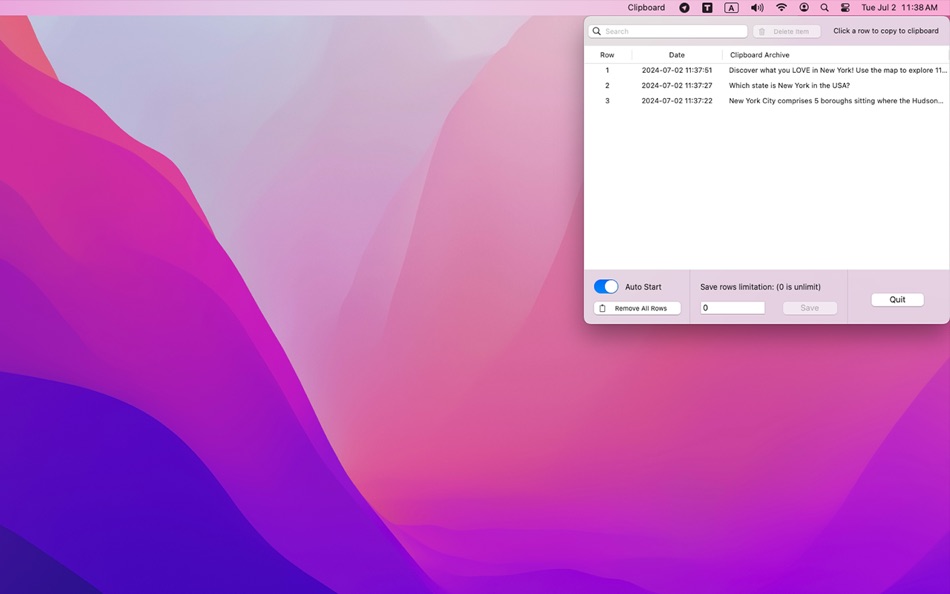Click the trash icon on Delete Item
The image size is (950, 594).
point(764,31)
